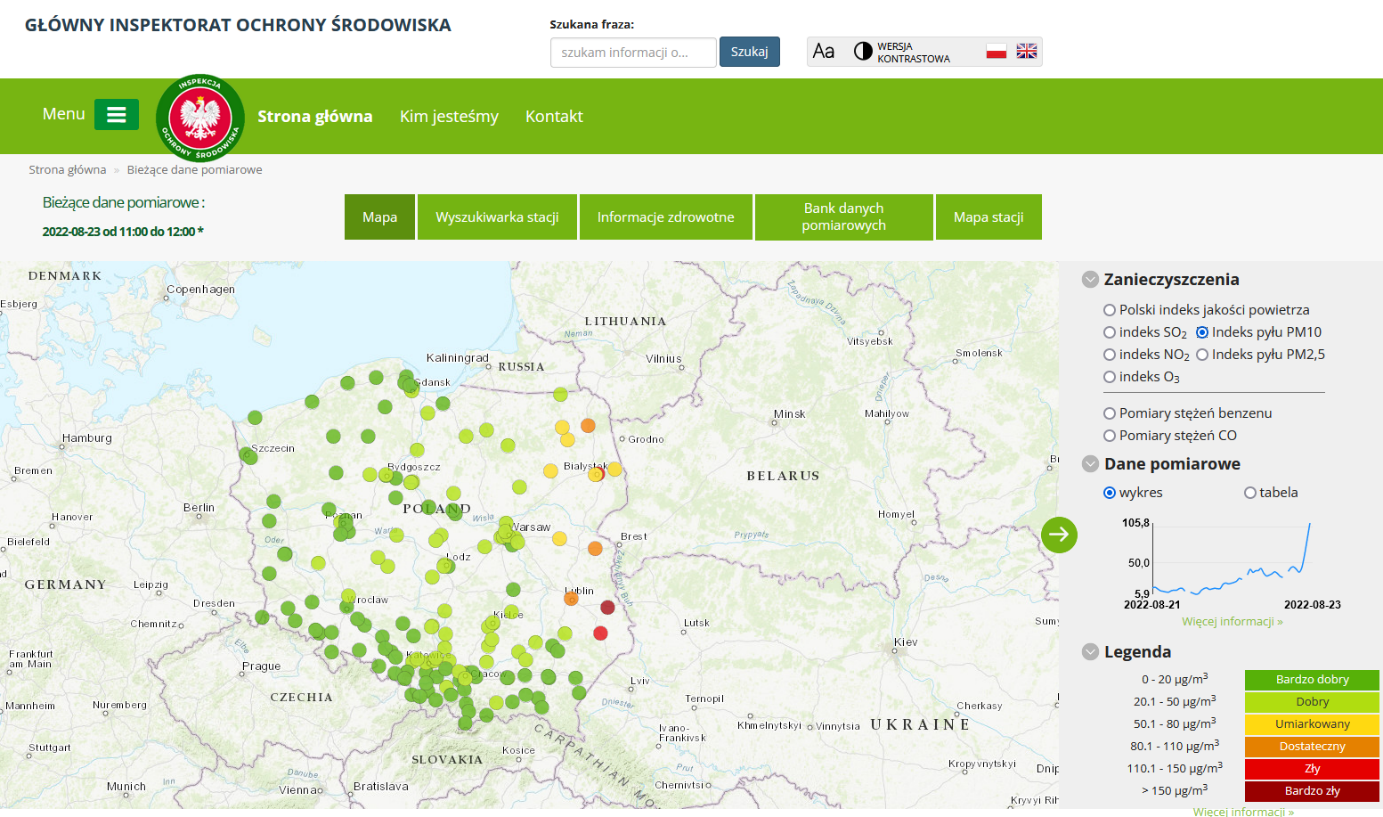Viewport: 1383px width, 817px height.
Task: Open the Informacje zdrowotne tab
Action: click(666, 217)
